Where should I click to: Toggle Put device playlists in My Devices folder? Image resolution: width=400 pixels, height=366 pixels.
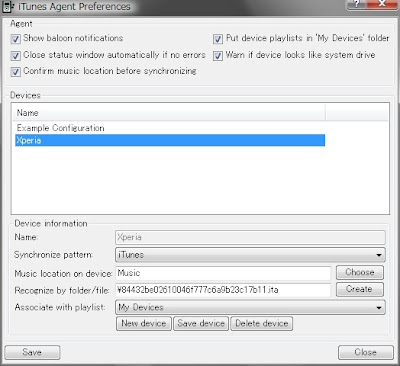tap(218, 39)
